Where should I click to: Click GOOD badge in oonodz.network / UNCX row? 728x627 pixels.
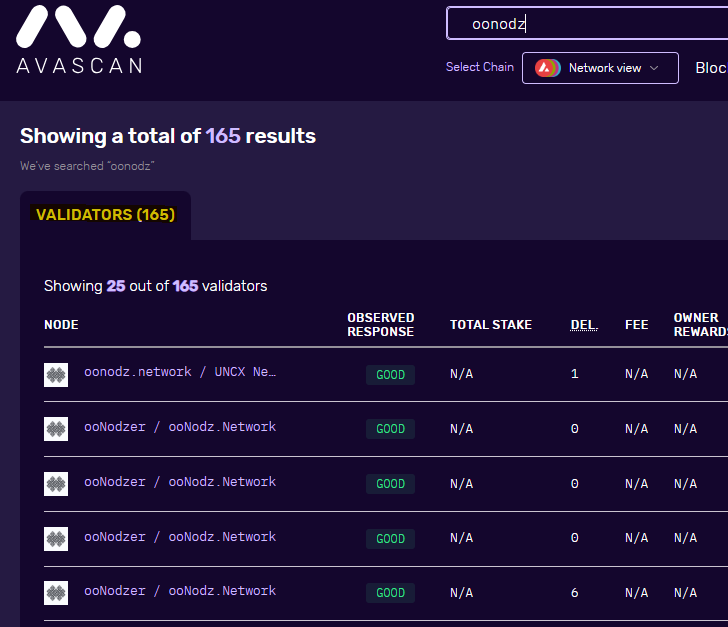click(x=390, y=375)
